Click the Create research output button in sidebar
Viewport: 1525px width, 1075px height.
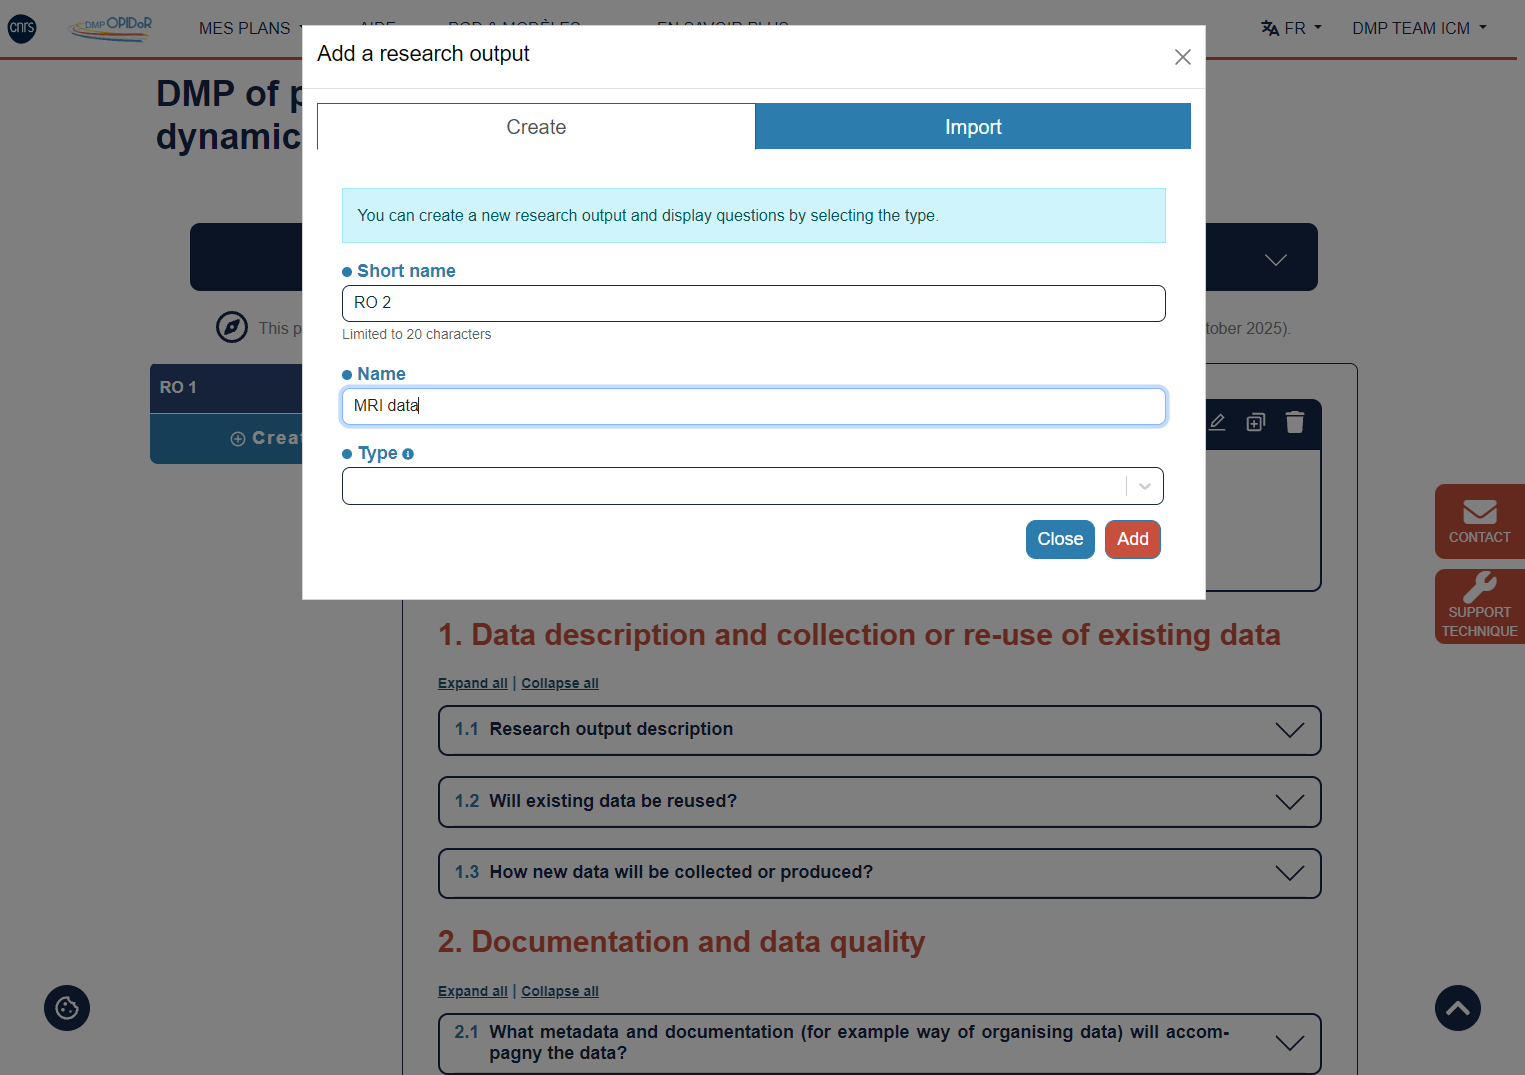click(226, 439)
